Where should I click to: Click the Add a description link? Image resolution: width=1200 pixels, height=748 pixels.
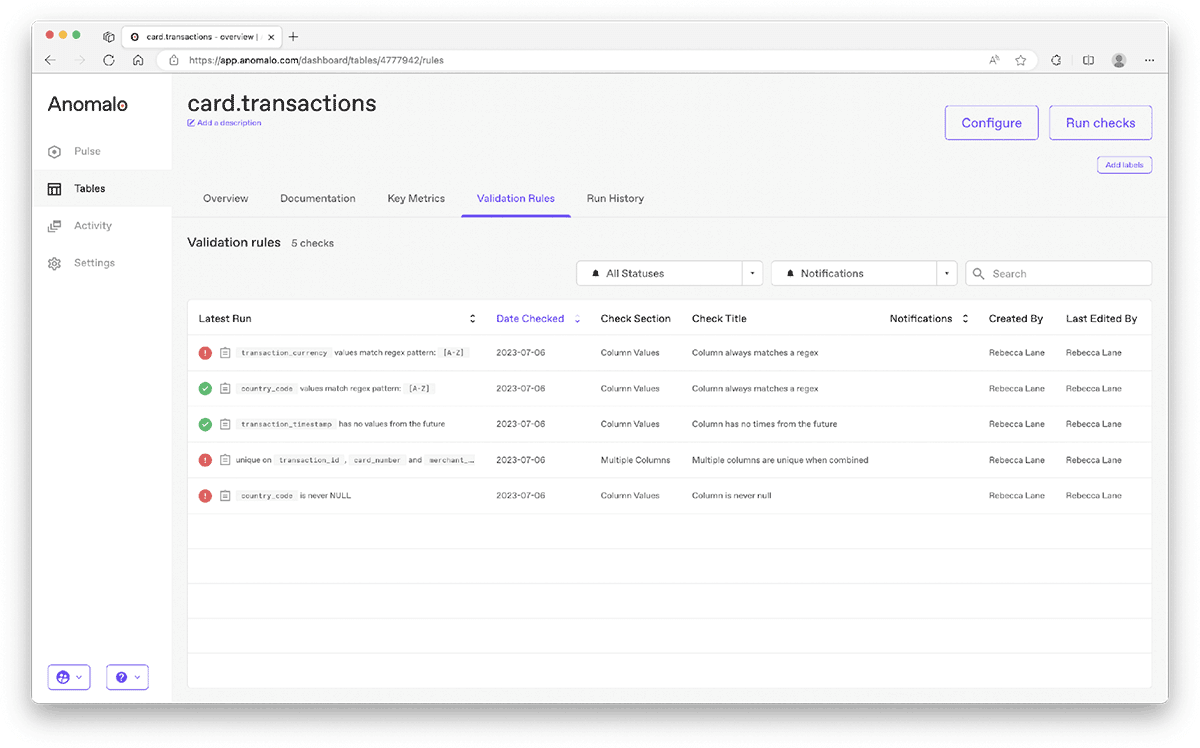pyautogui.click(x=228, y=123)
